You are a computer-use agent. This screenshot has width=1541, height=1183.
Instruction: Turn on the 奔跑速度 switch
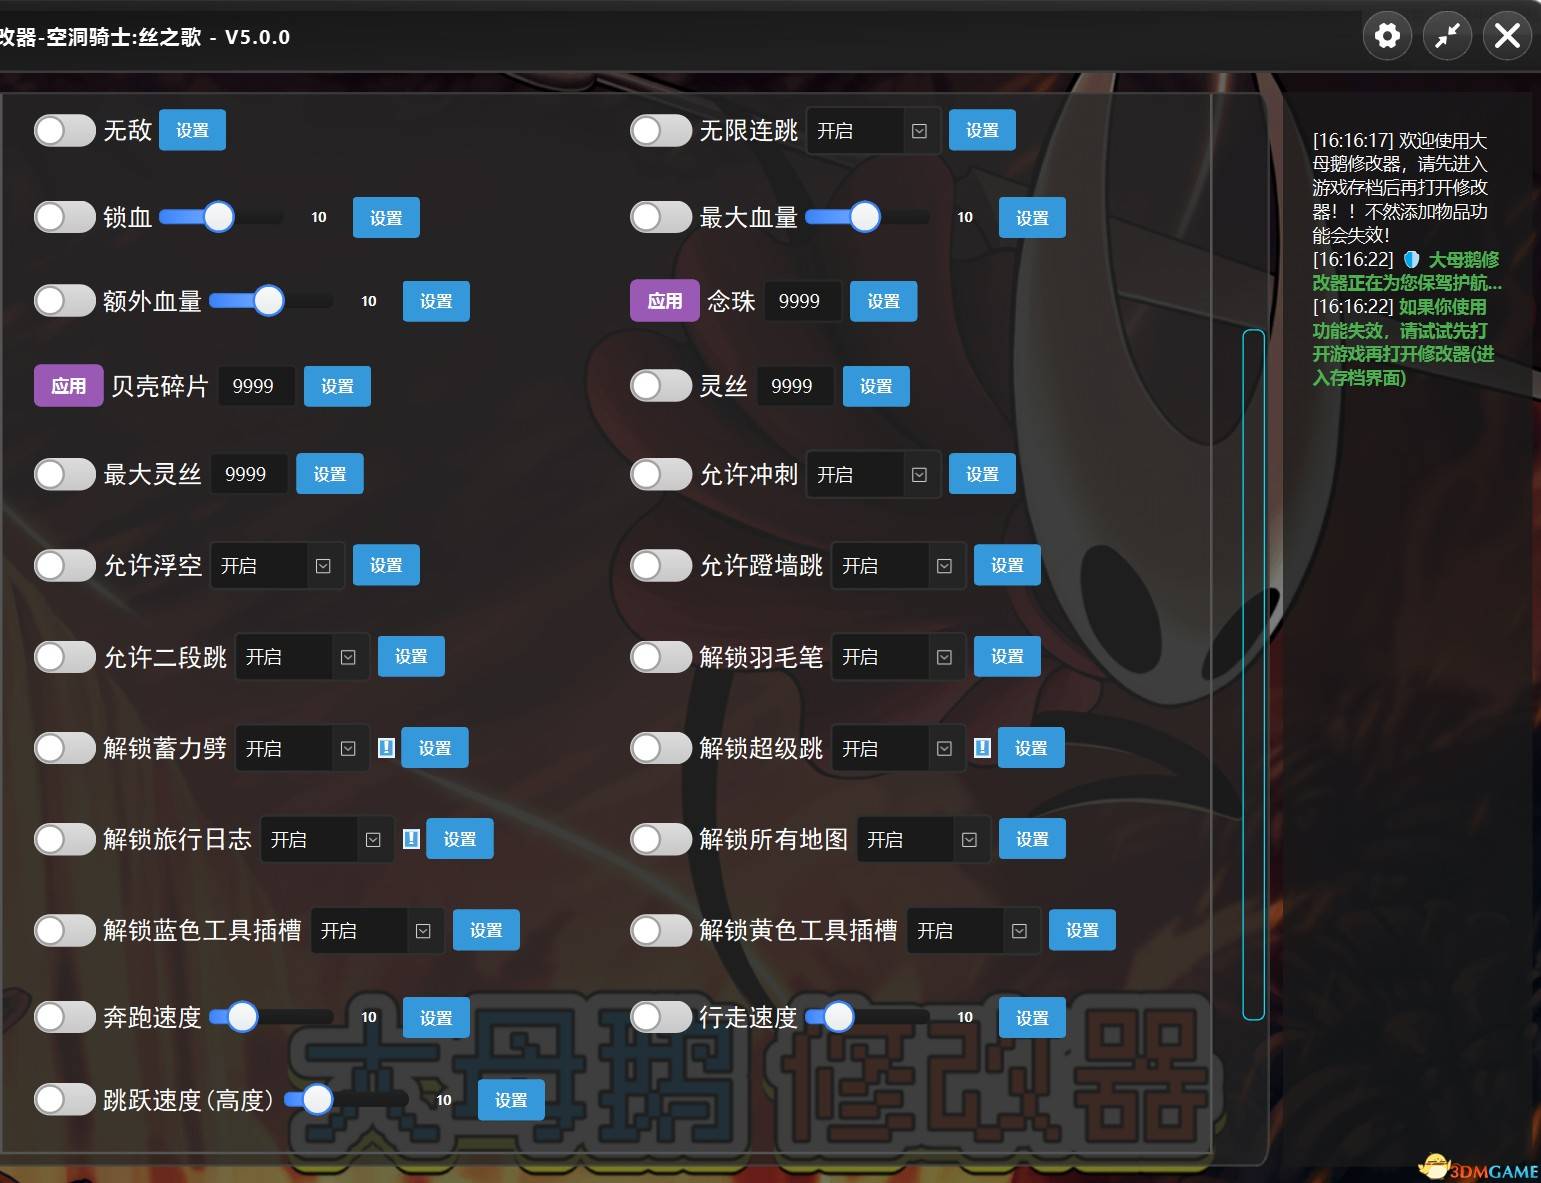[x=65, y=1017]
